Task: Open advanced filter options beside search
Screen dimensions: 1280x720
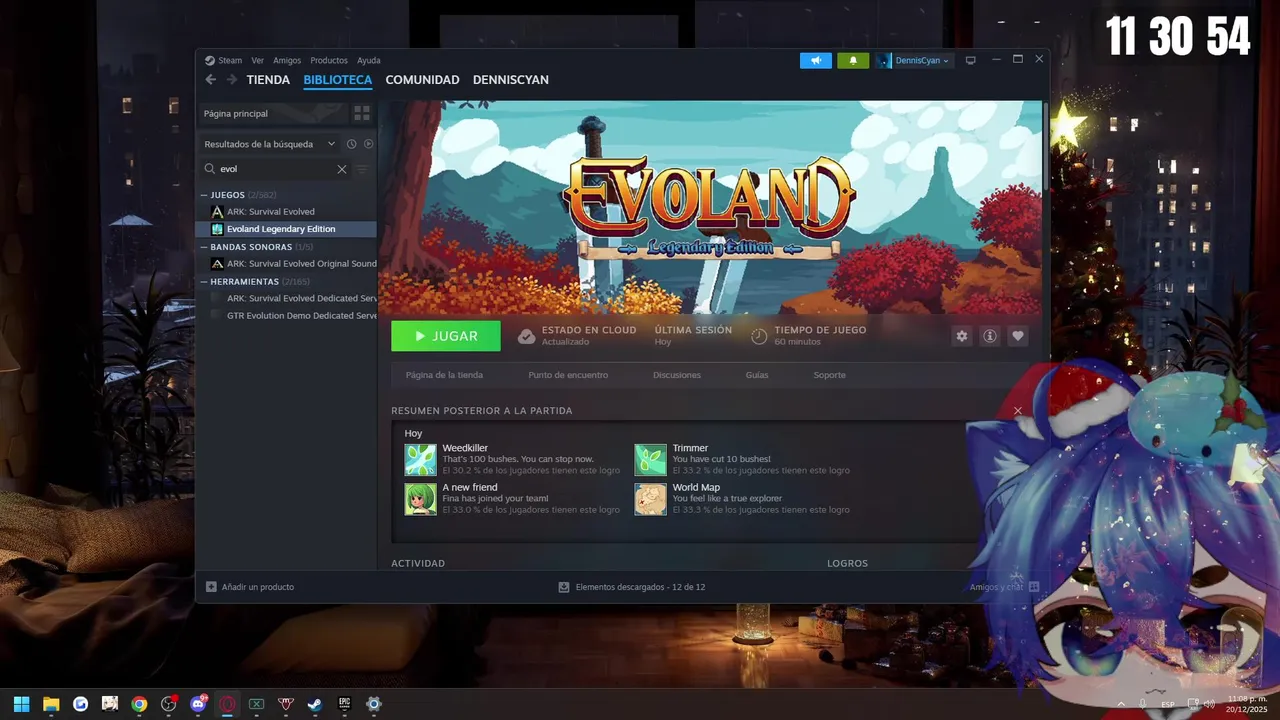Action: (x=362, y=169)
